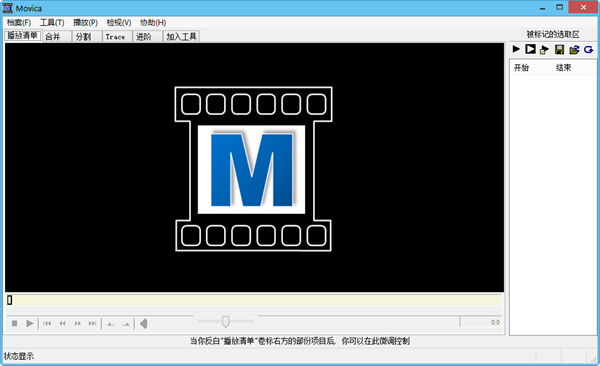Switch to the 合并 tab
Image resolution: width=600 pixels, height=366 pixels.
point(57,37)
